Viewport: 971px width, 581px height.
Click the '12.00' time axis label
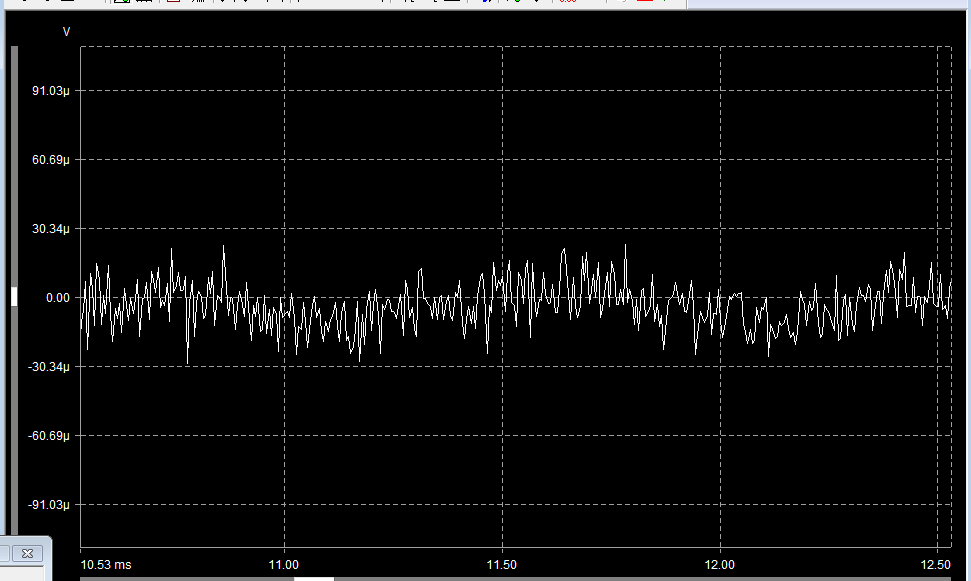(720, 565)
